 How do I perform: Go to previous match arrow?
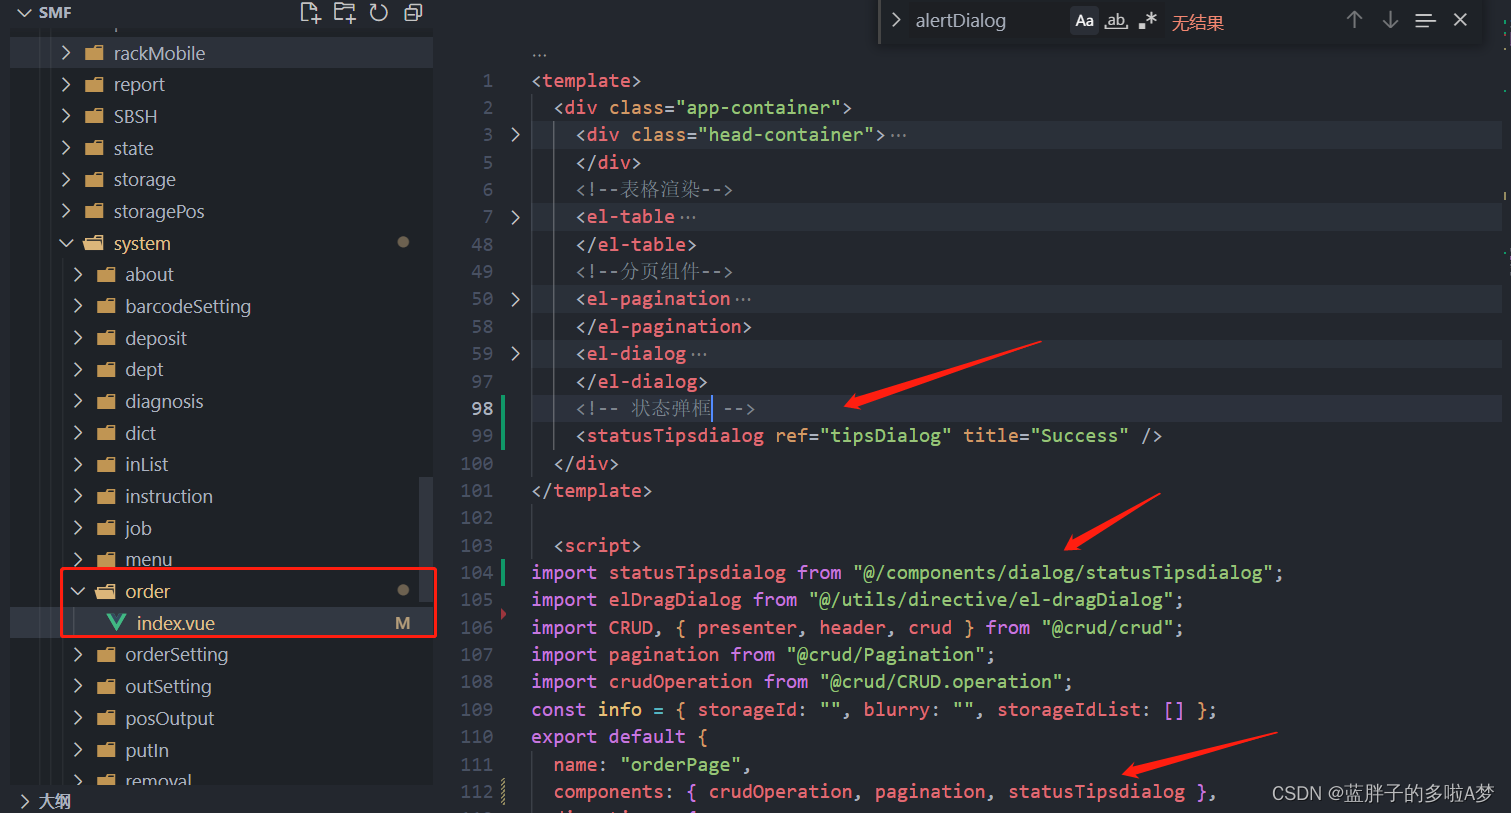click(x=1354, y=20)
